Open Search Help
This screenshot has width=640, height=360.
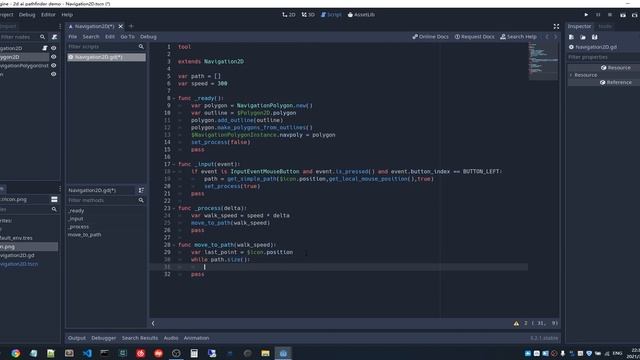518,37
